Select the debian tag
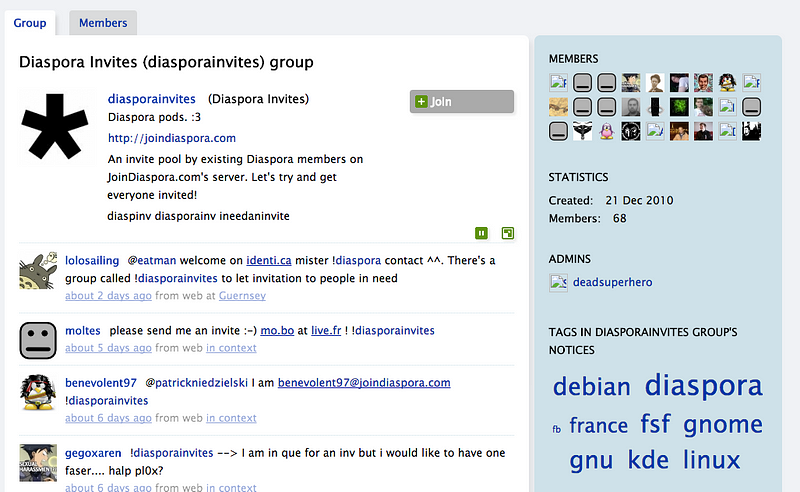The width and height of the screenshot is (800, 492). (592, 387)
